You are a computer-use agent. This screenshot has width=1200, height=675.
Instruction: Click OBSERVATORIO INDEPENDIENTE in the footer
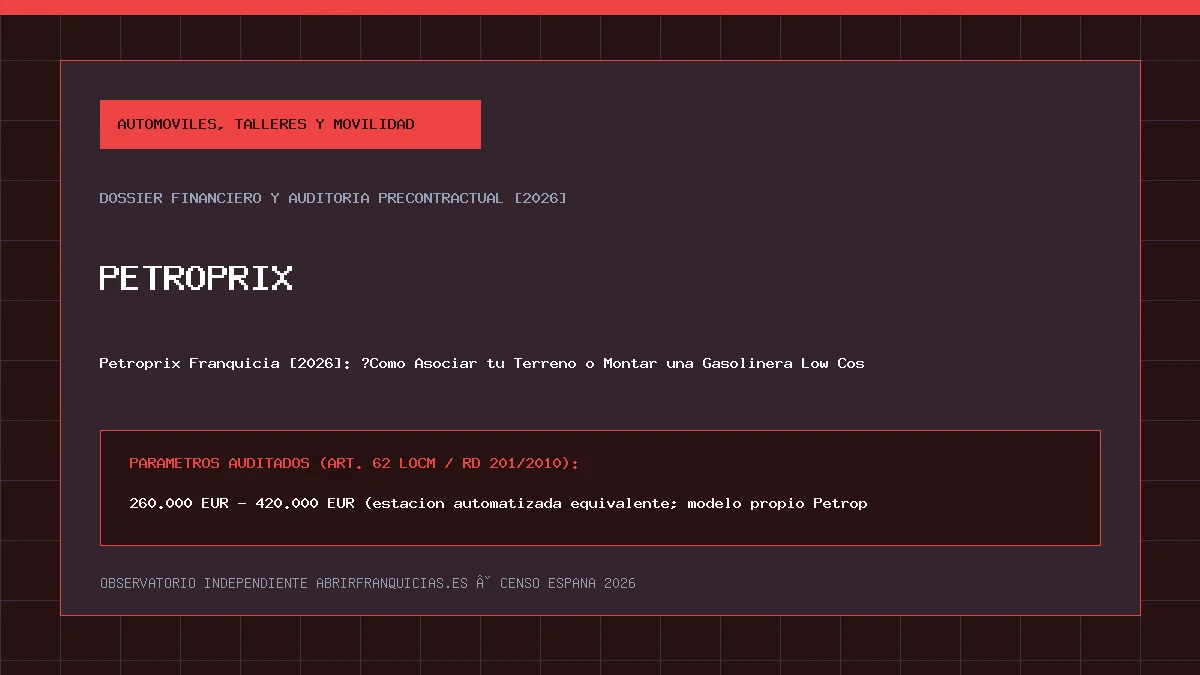click(x=203, y=583)
